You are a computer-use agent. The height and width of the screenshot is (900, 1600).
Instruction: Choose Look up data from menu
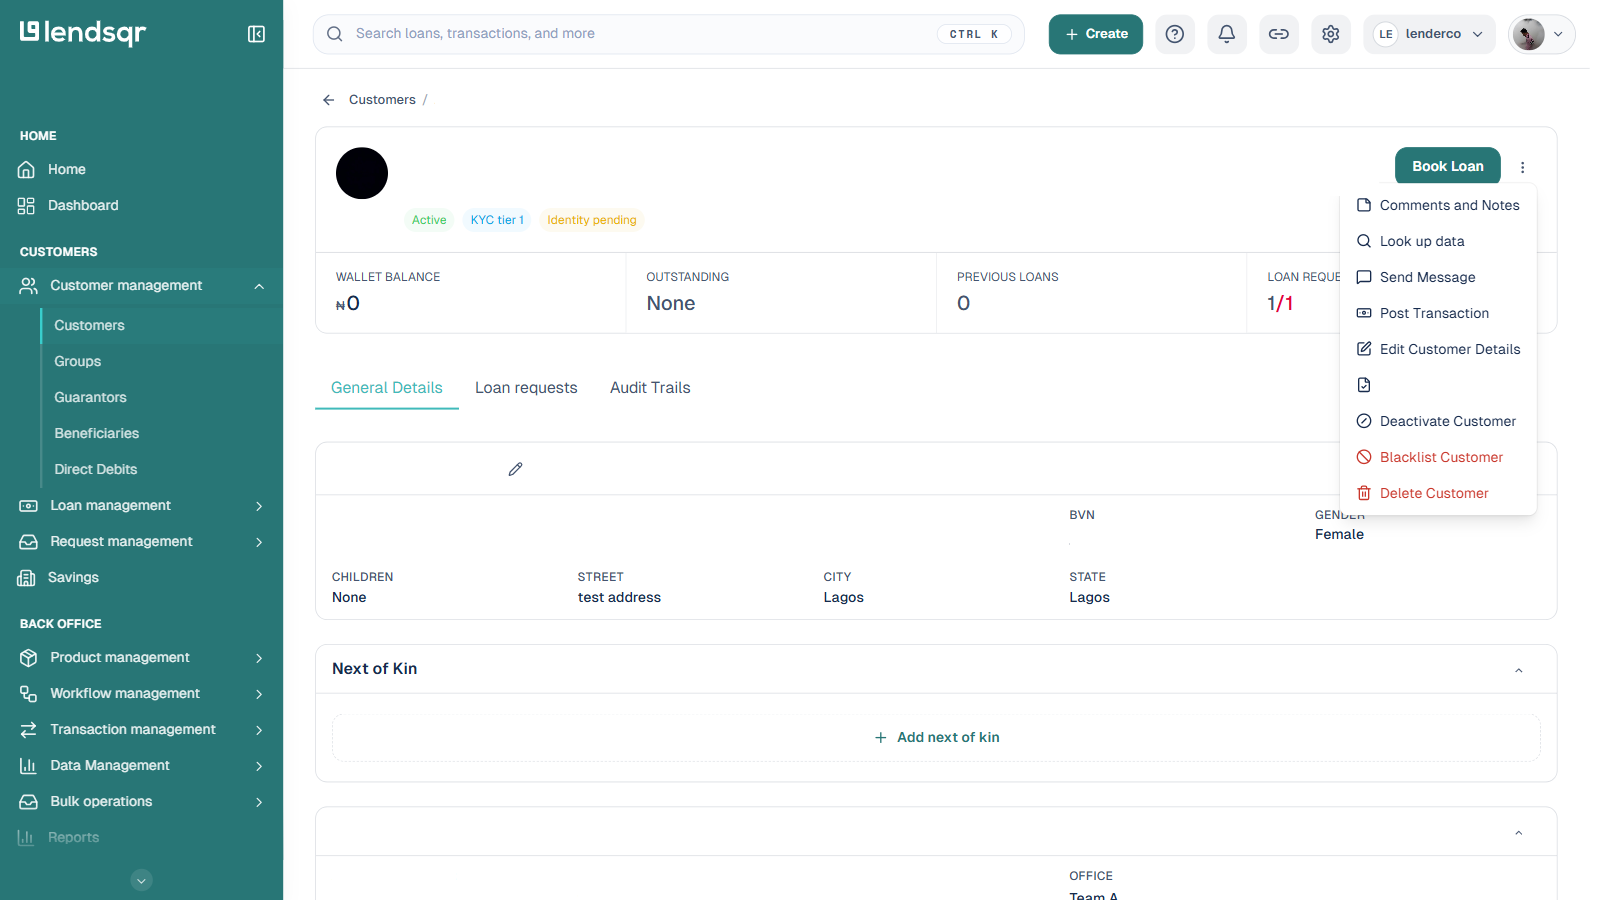tap(1438, 241)
